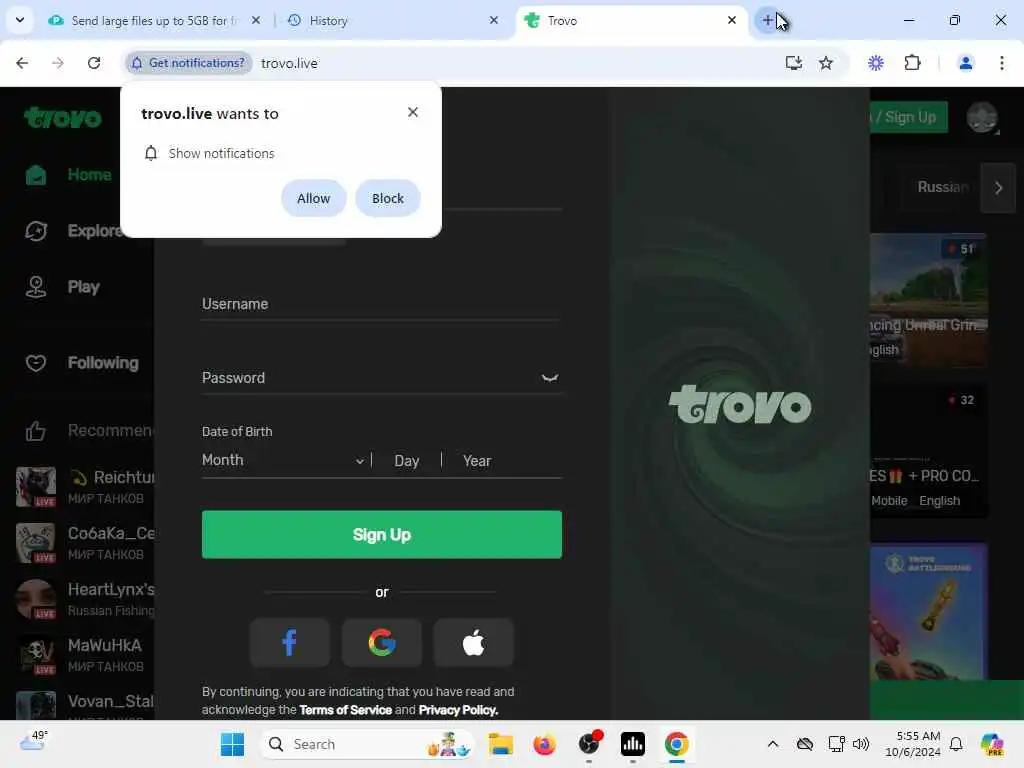Viewport: 1024px width, 768px height.
Task: Select the Play sidebar icon
Action: 36,287
